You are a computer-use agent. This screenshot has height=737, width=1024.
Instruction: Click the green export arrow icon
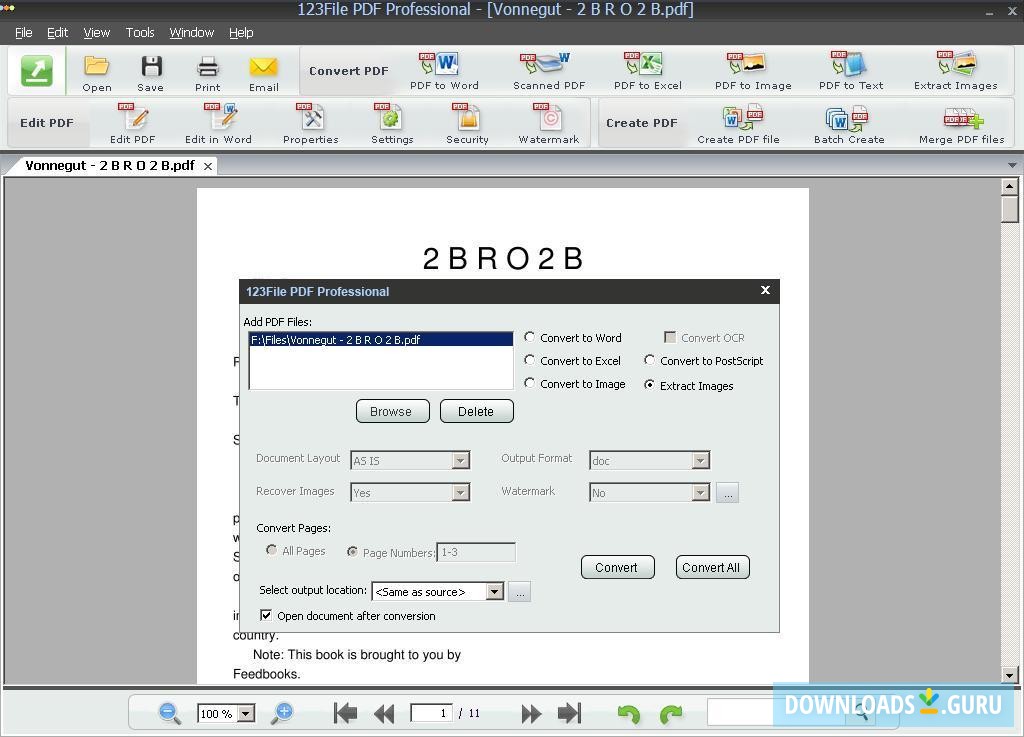point(37,71)
